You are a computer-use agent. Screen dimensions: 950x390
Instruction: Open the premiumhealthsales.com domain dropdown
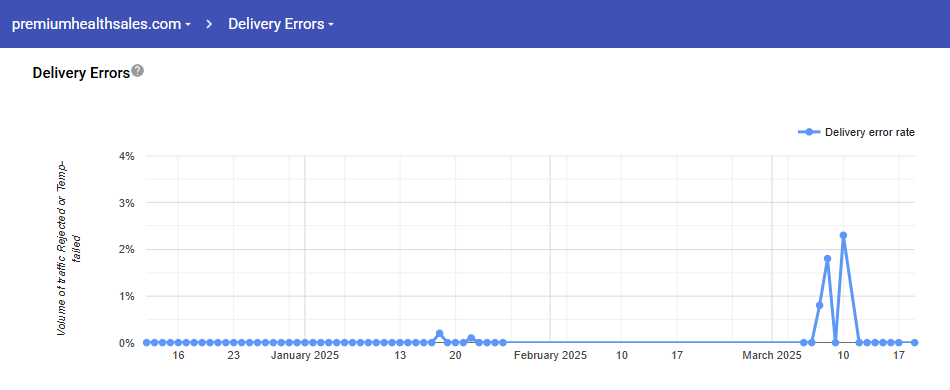point(101,24)
